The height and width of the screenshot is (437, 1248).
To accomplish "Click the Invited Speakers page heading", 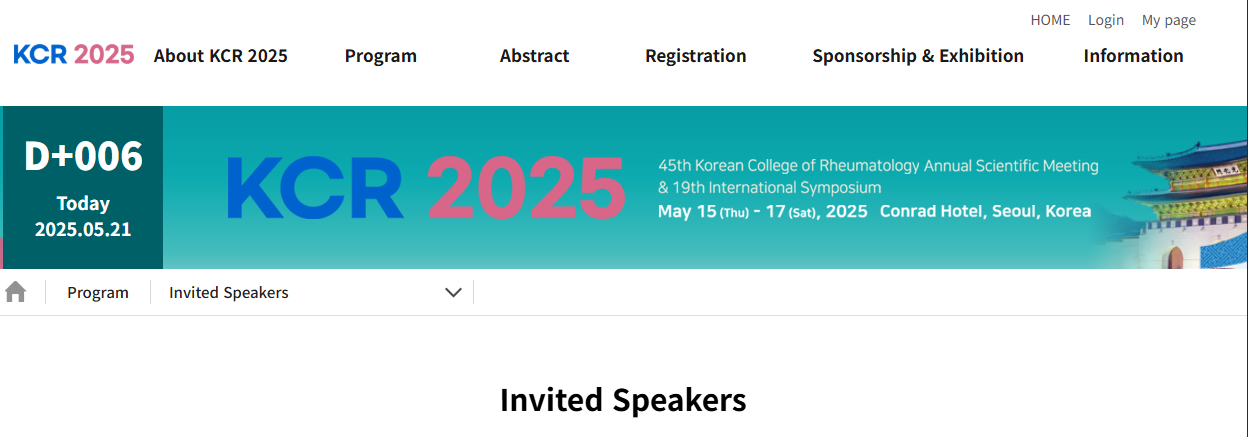I will pyautogui.click(x=623, y=400).
